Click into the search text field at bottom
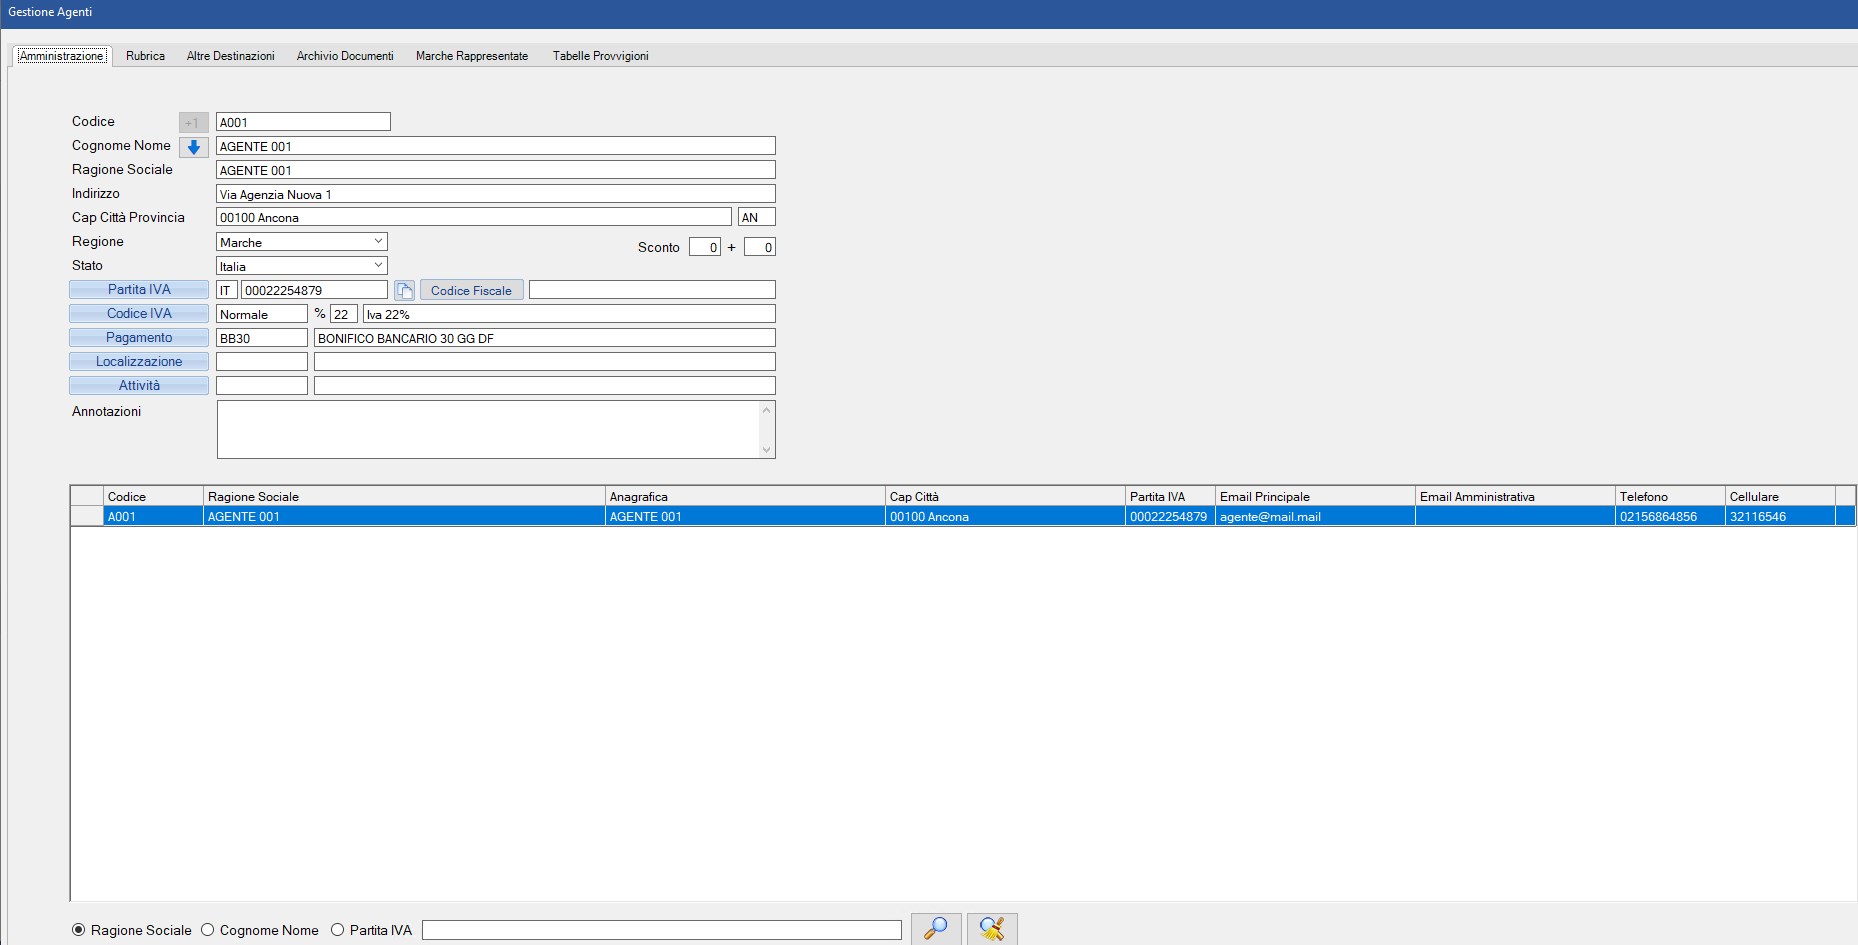This screenshot has height=945, width=1858. (661, 930)
